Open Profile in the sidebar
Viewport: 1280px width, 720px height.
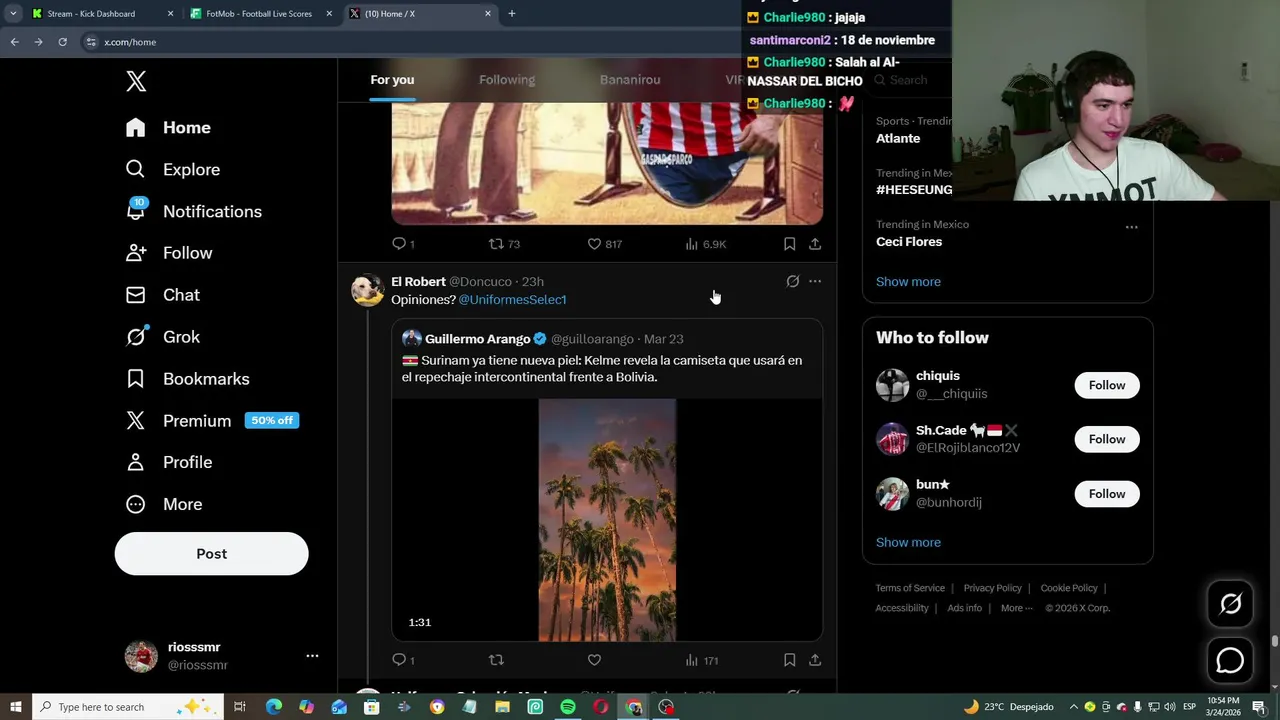(x=168, y=462)
